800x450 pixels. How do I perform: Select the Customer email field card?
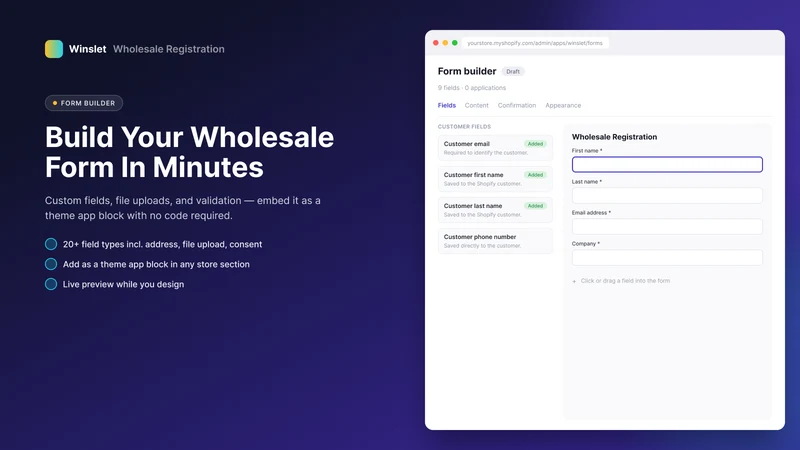[x=495, y=148]
